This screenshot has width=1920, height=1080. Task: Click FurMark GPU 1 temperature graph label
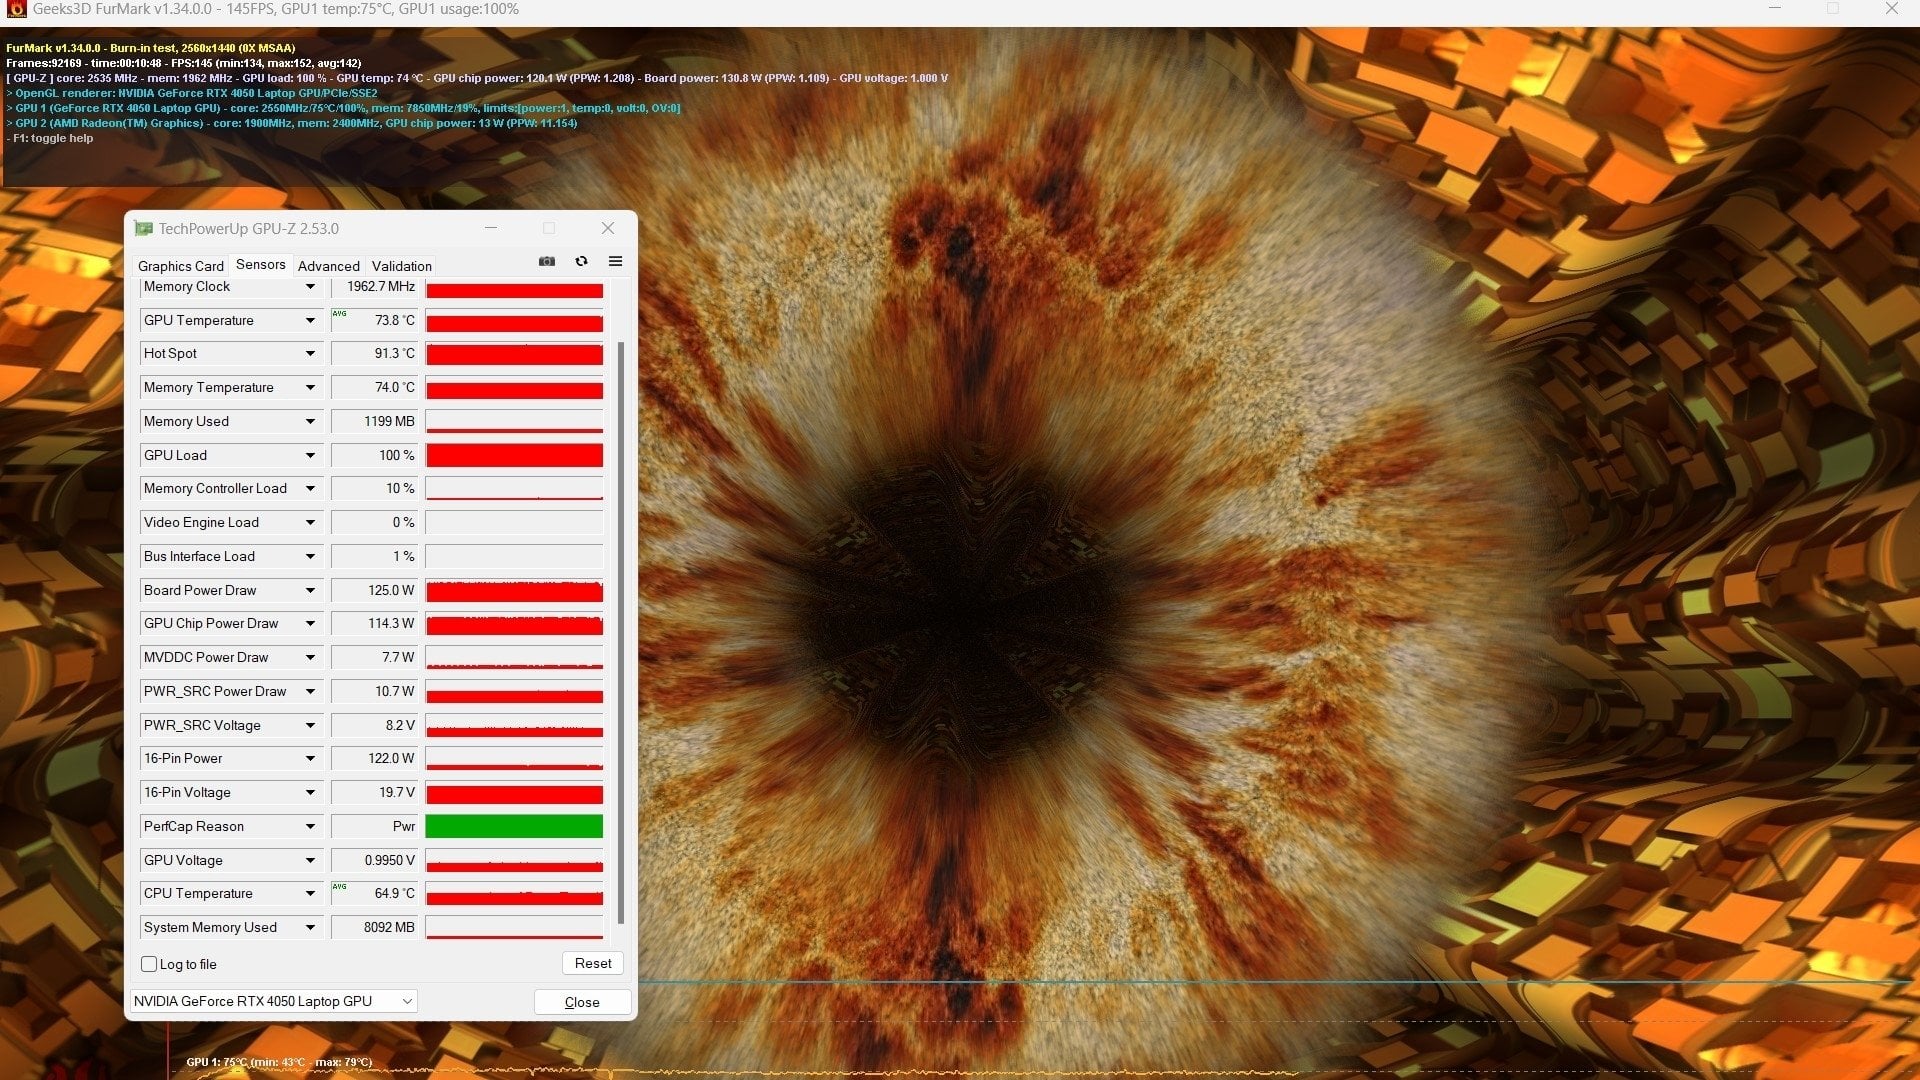tap(279, 1062)
